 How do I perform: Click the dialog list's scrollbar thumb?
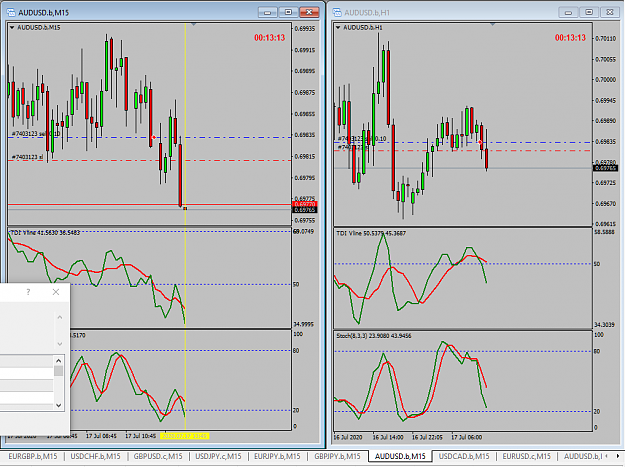tap(59, 371)
